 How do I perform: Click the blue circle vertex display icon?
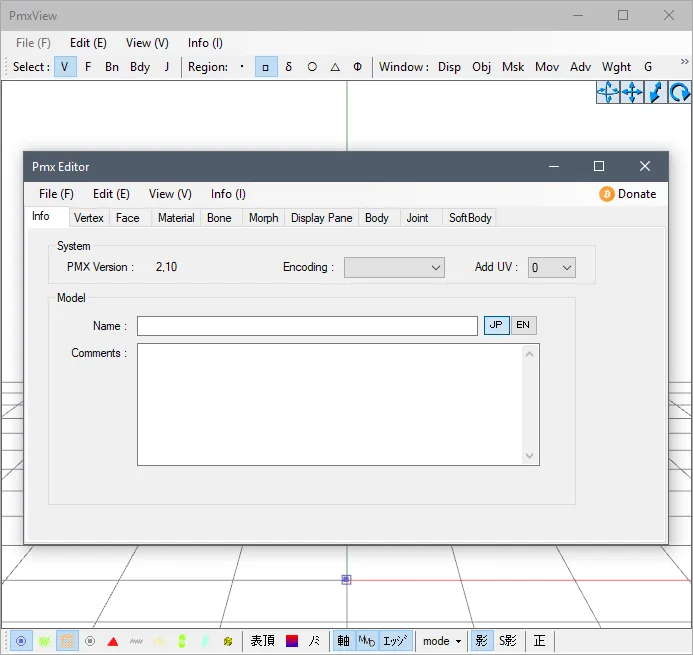[x=21, y=641]
